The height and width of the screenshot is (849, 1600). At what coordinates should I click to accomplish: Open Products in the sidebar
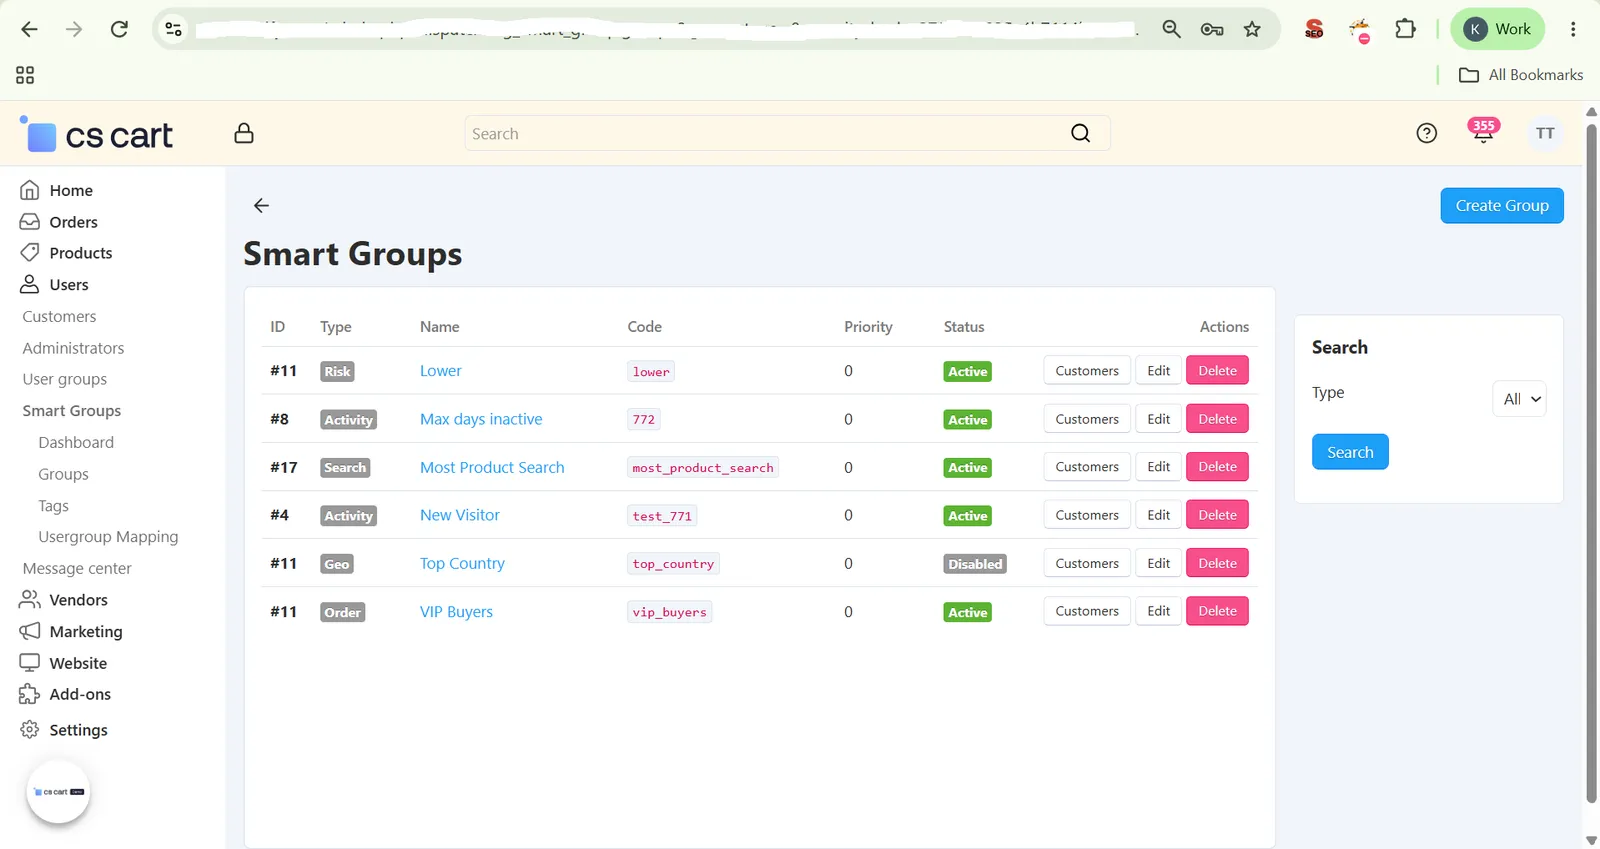coord(81,253)
